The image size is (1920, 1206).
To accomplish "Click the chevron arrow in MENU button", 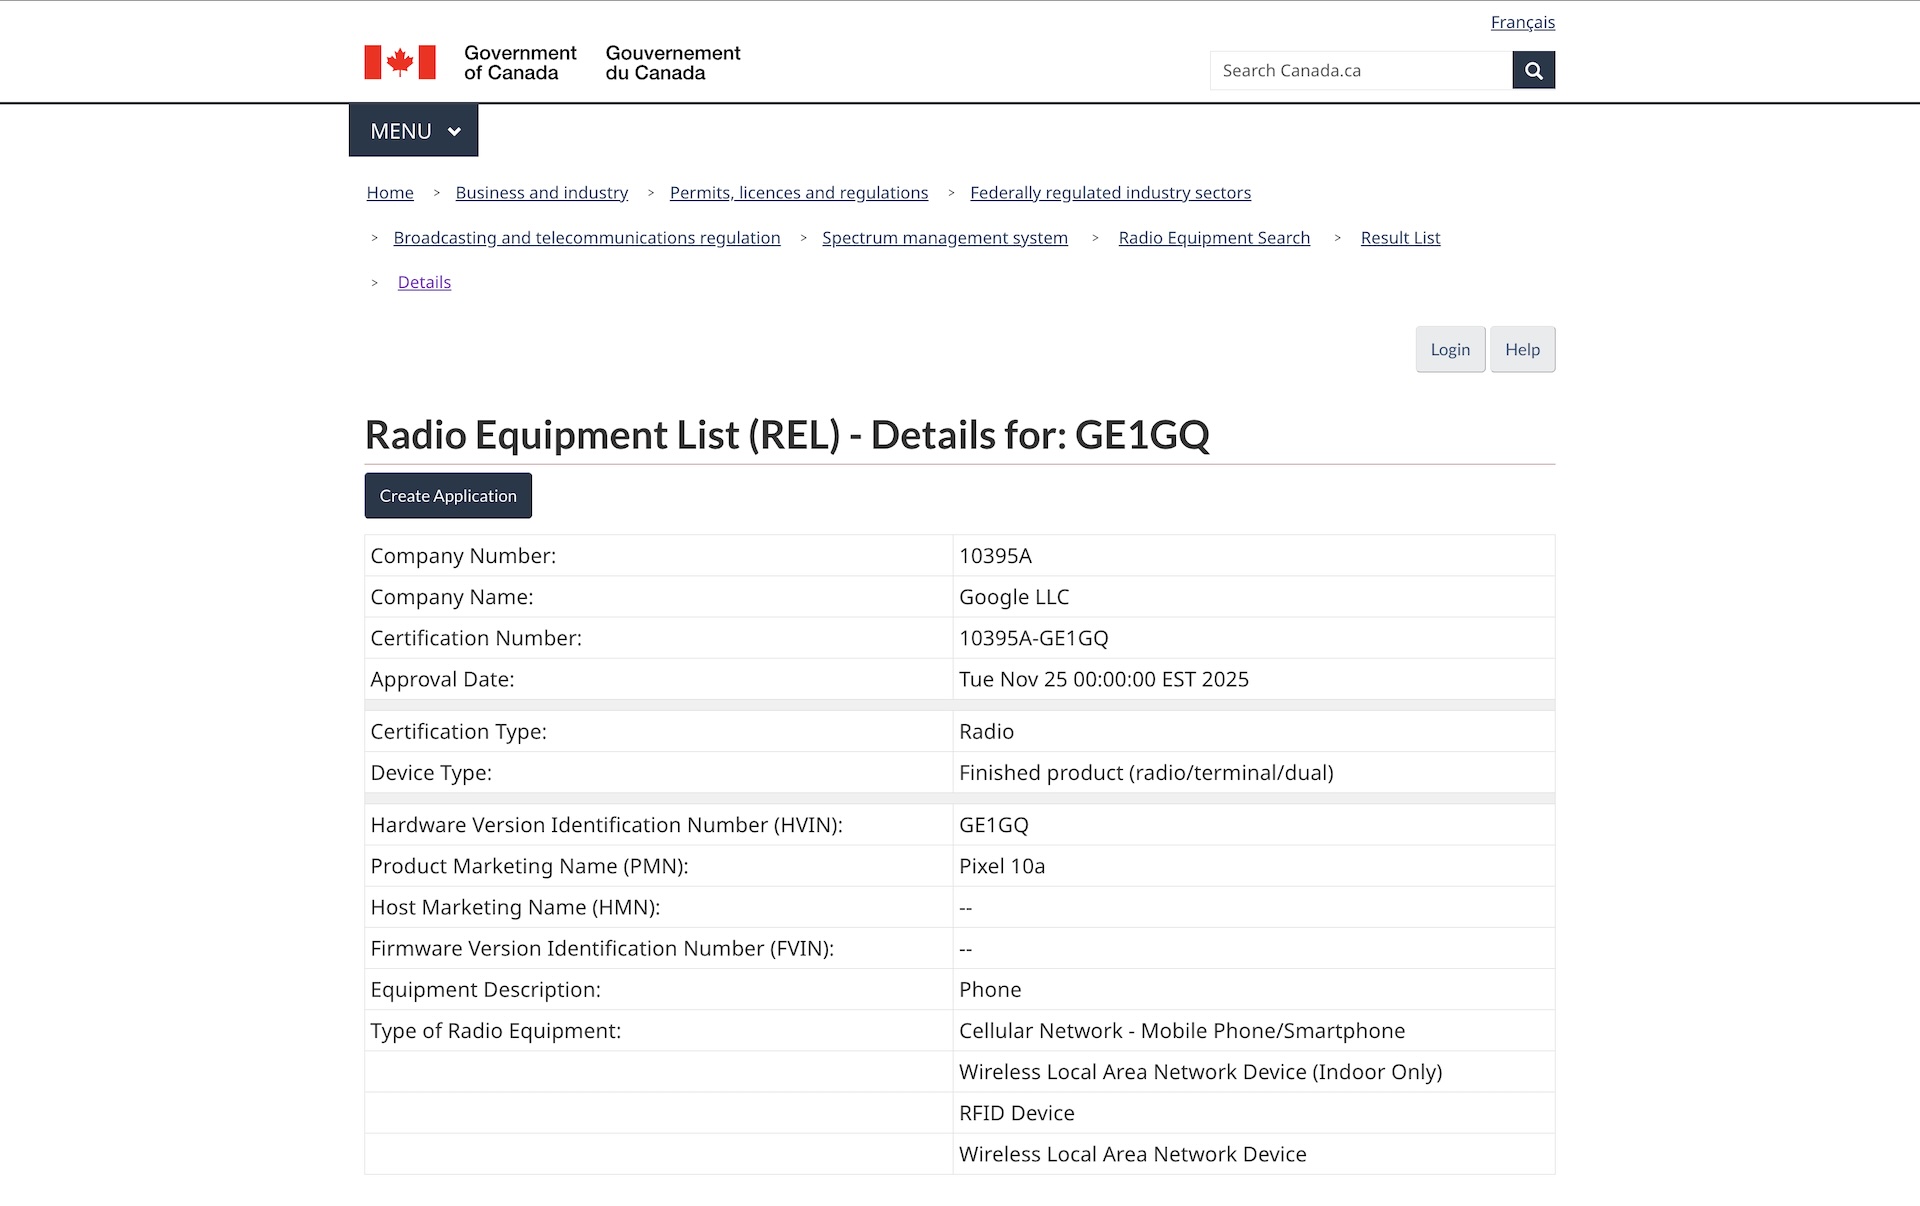I will point(454,132).
